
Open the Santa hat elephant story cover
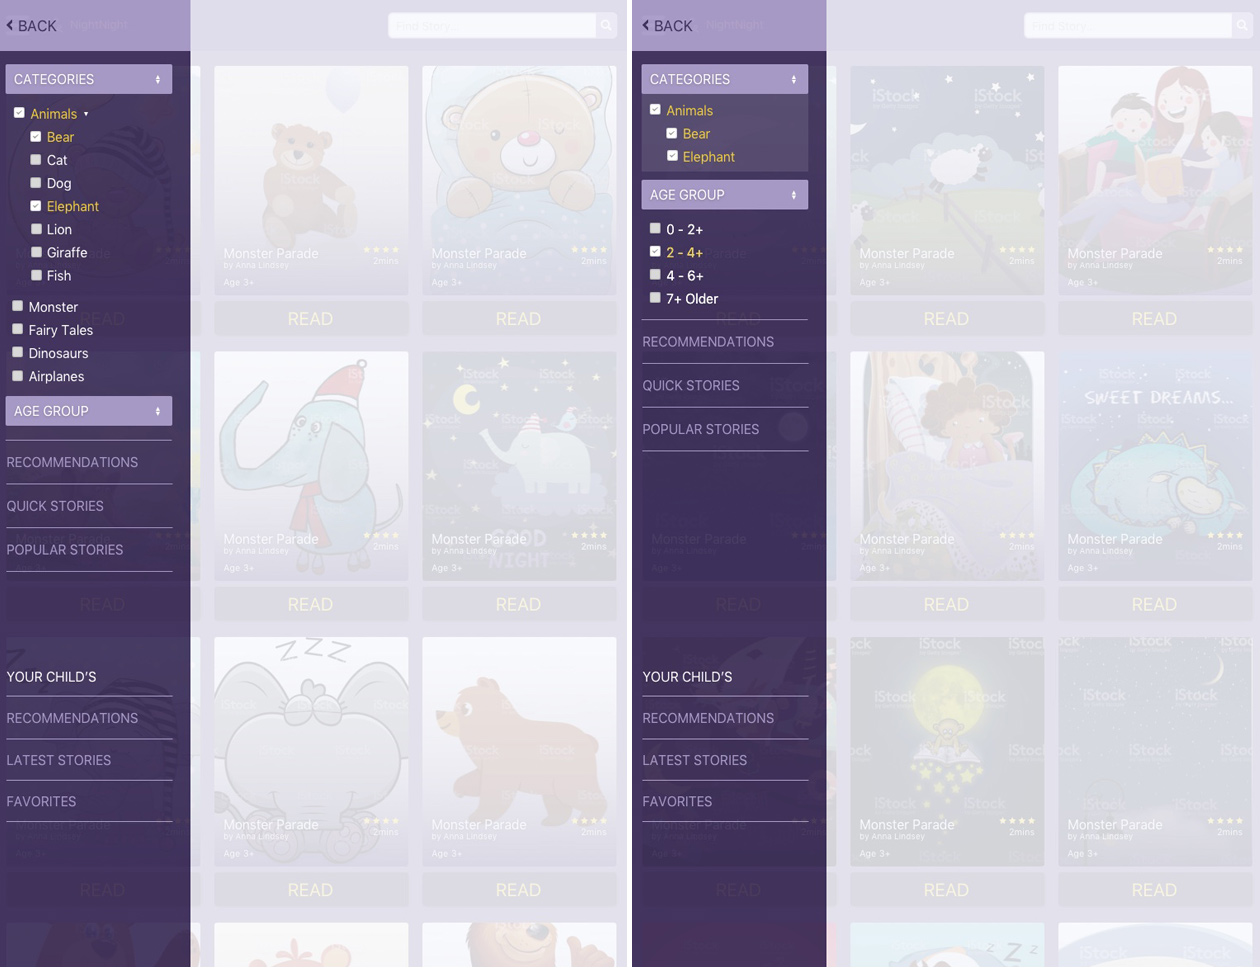tap(311, 450)
